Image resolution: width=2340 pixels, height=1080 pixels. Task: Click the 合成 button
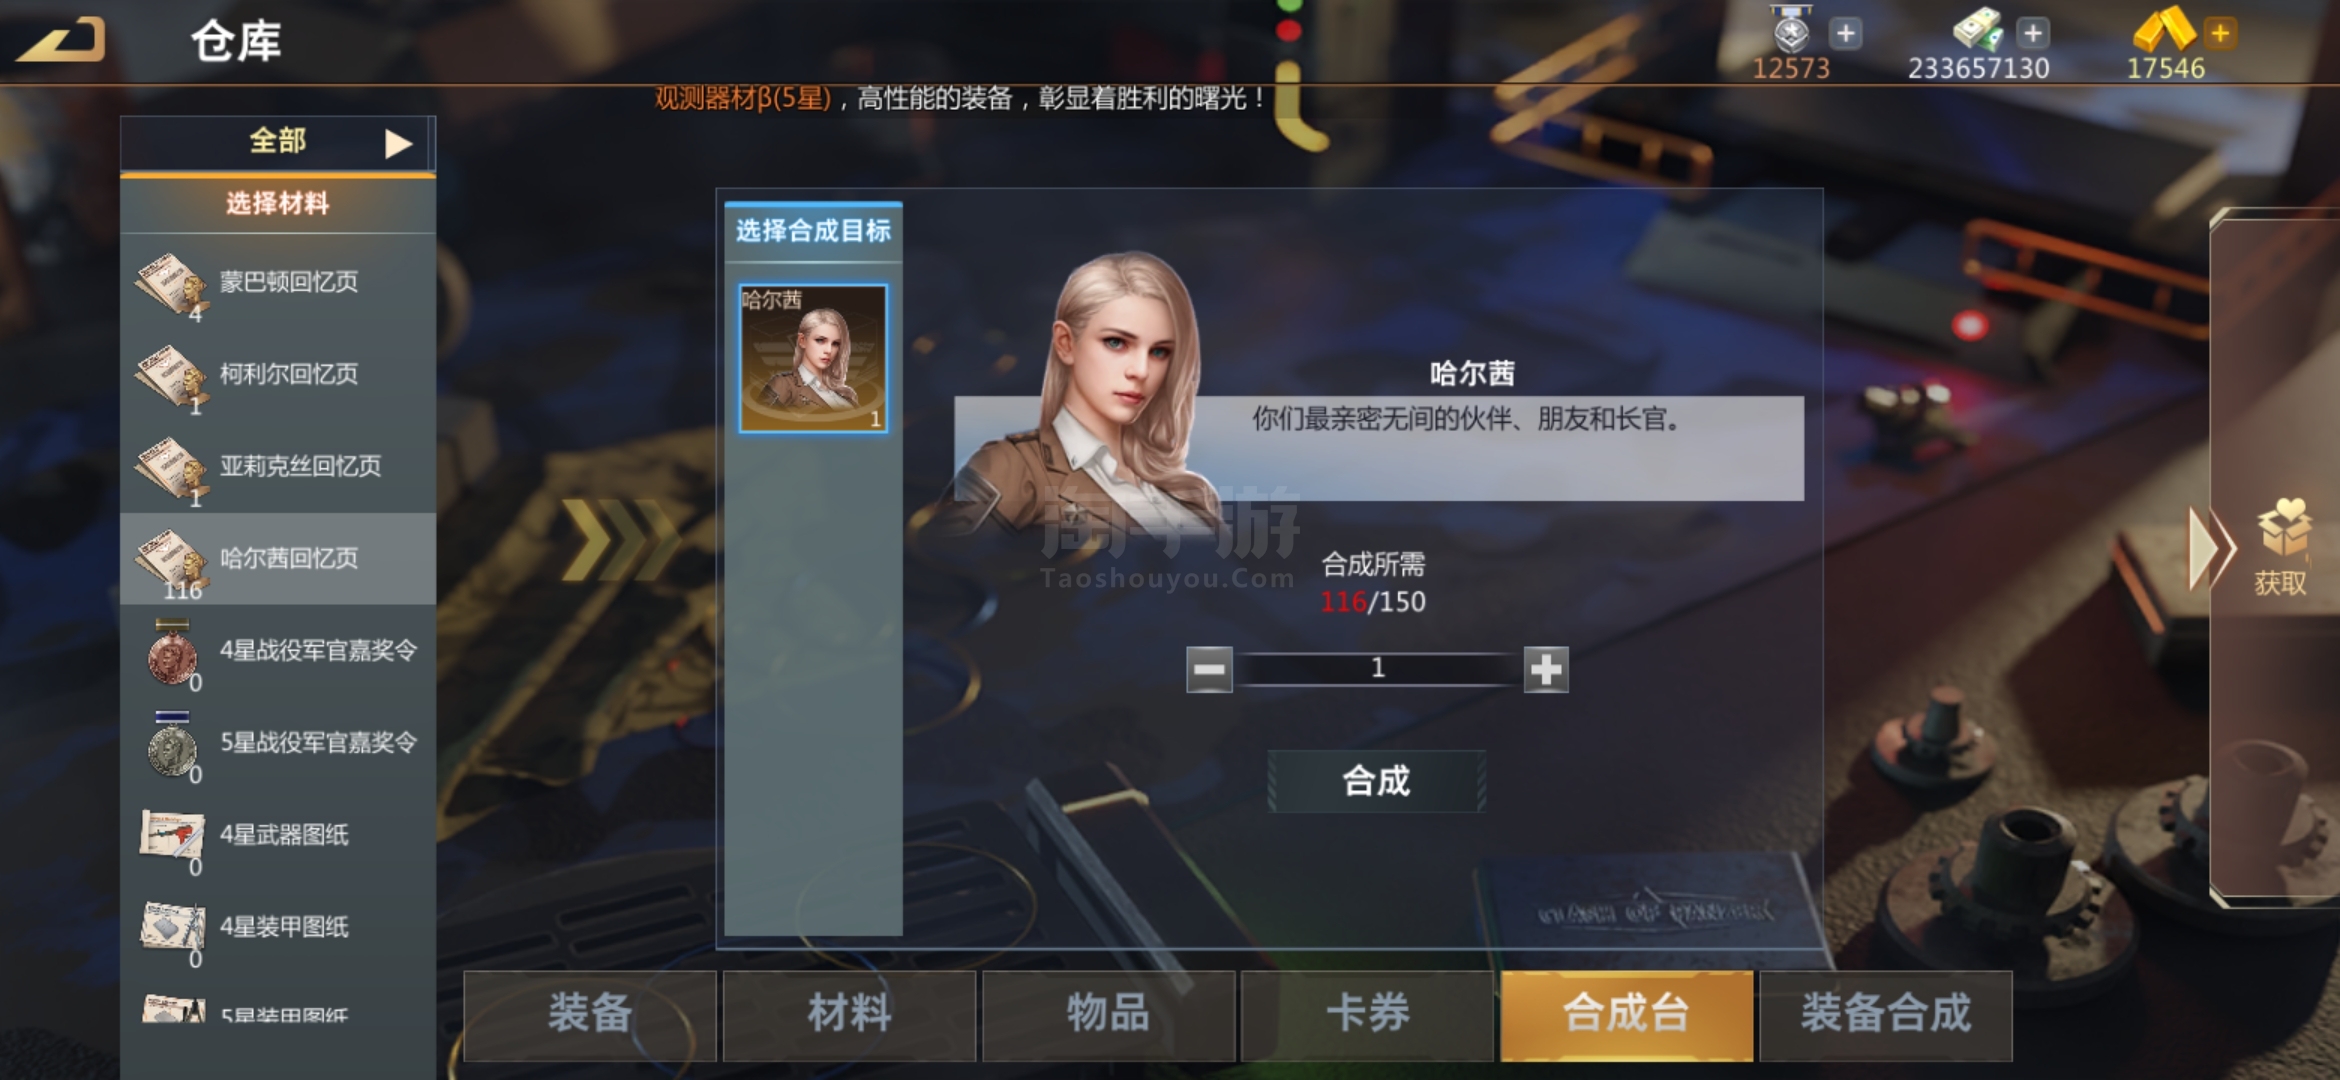point(1376,781)
